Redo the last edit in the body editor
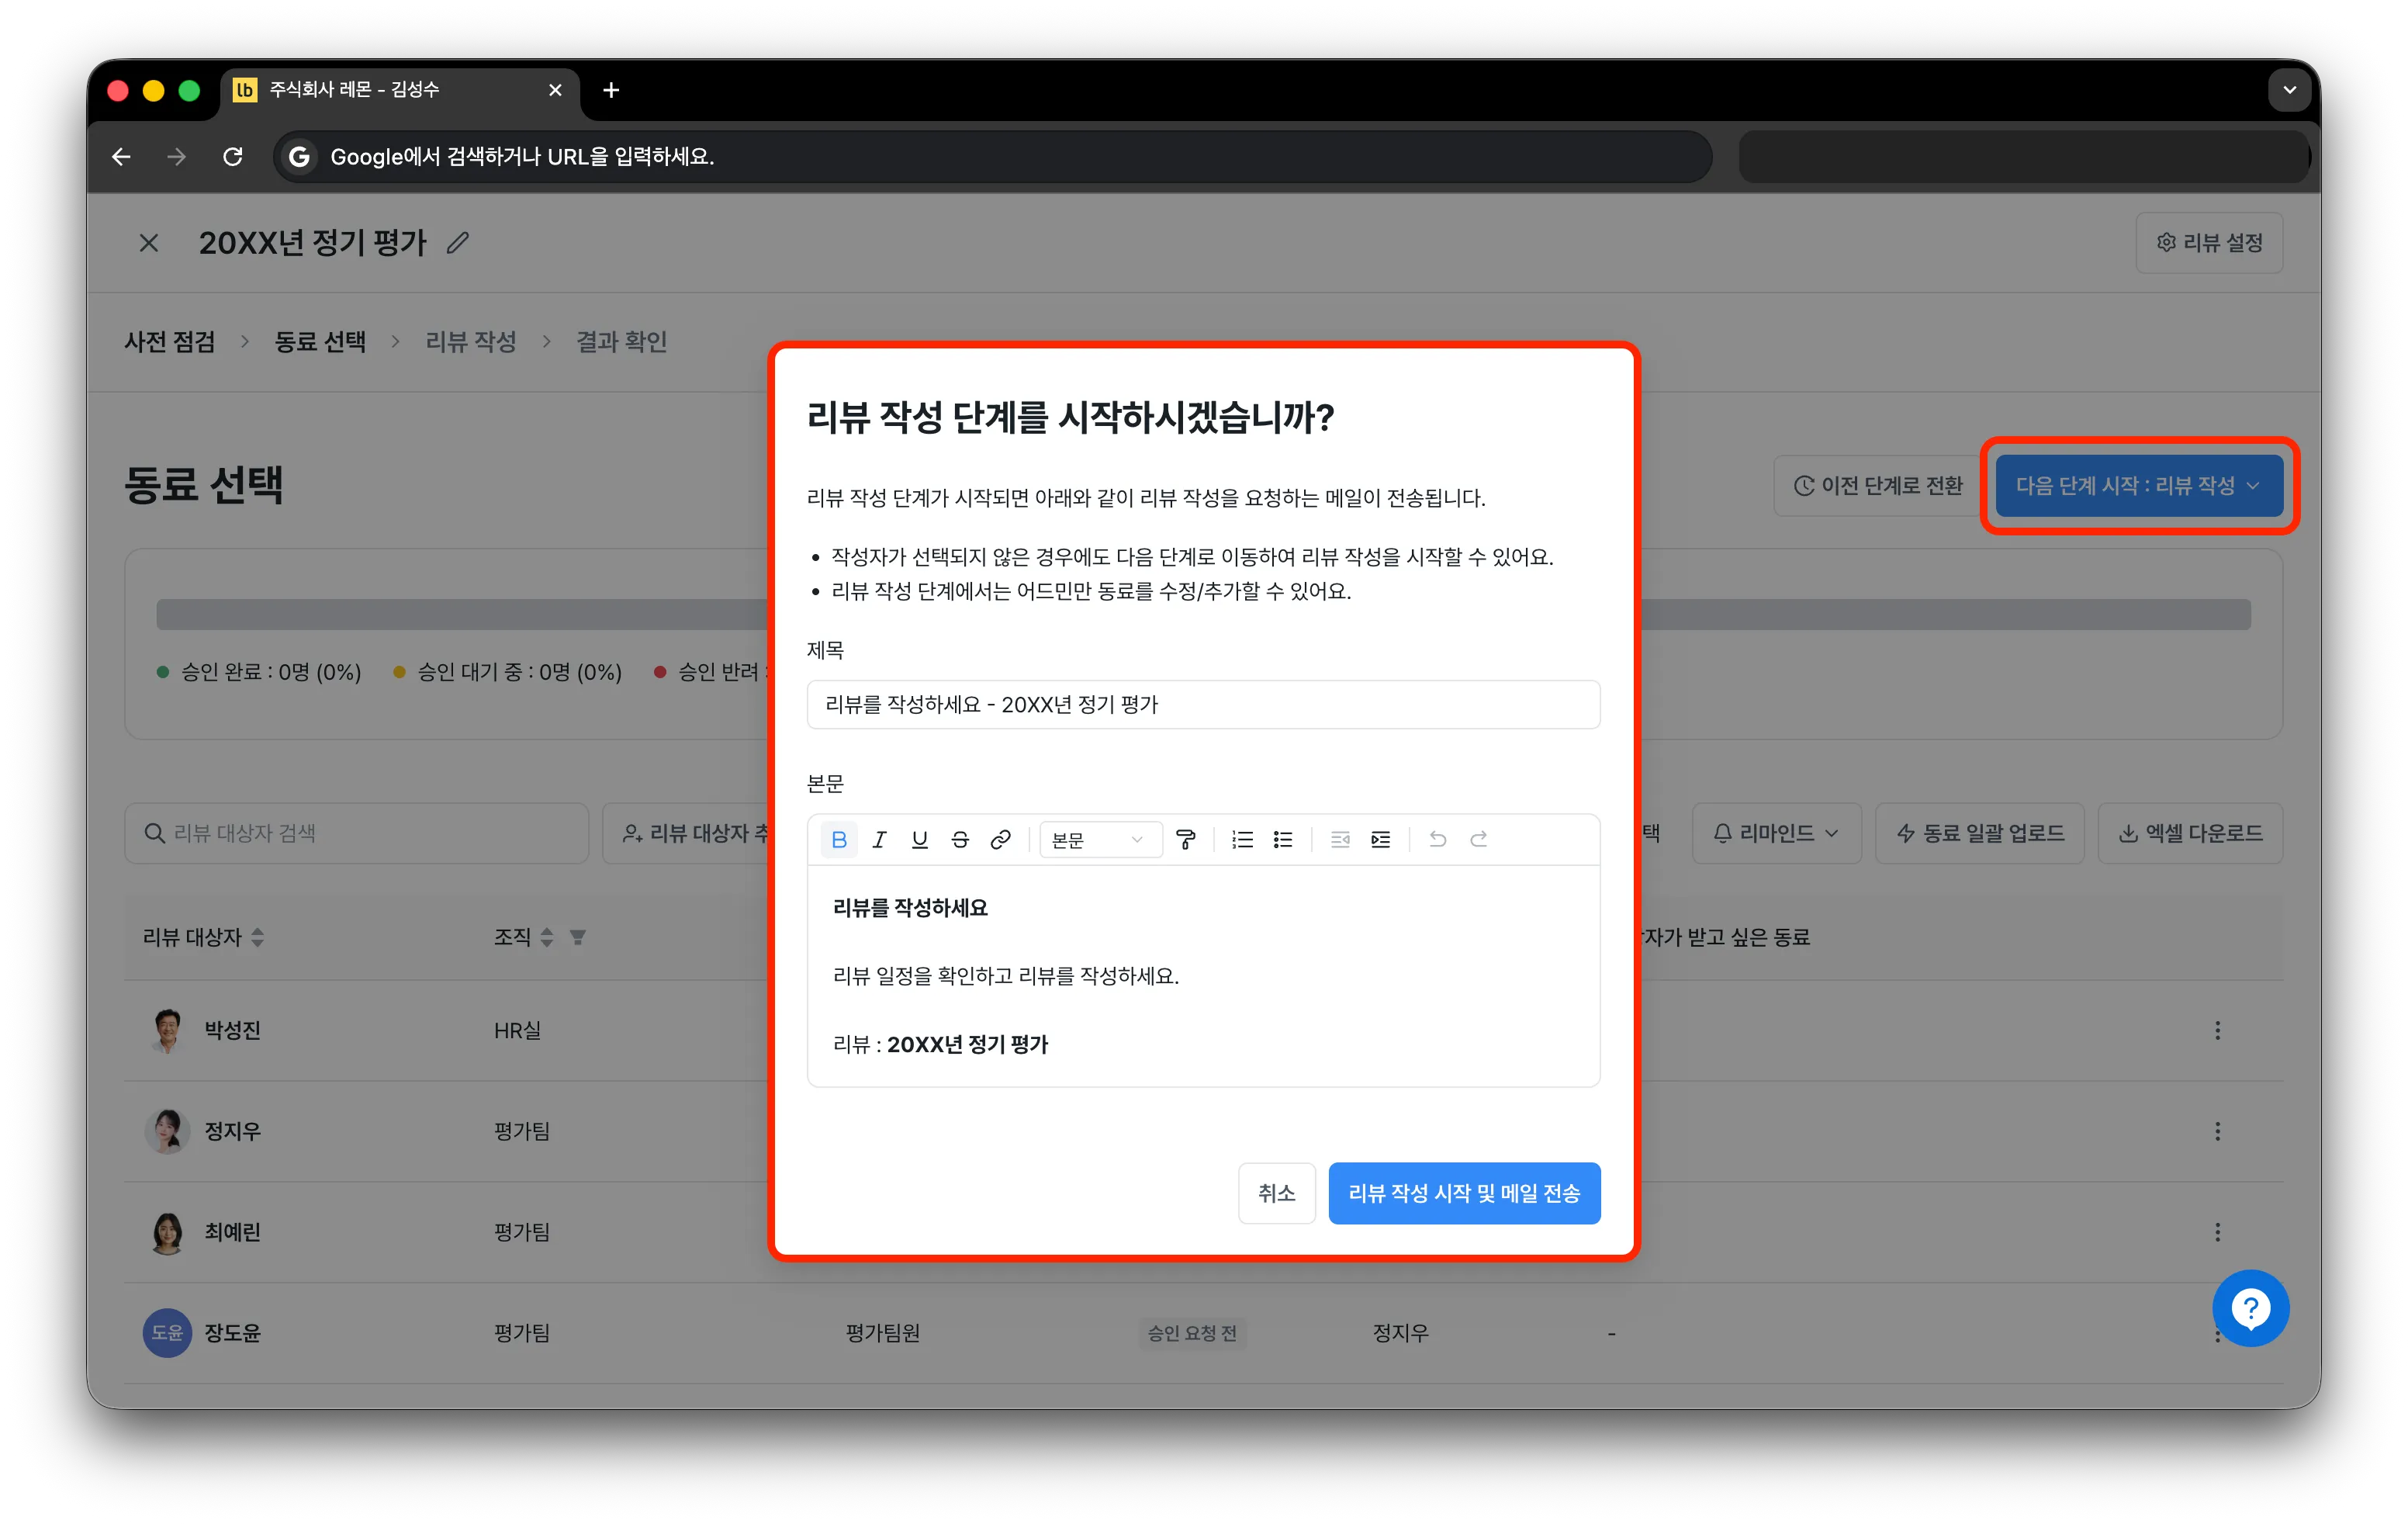 (1478, 839)
